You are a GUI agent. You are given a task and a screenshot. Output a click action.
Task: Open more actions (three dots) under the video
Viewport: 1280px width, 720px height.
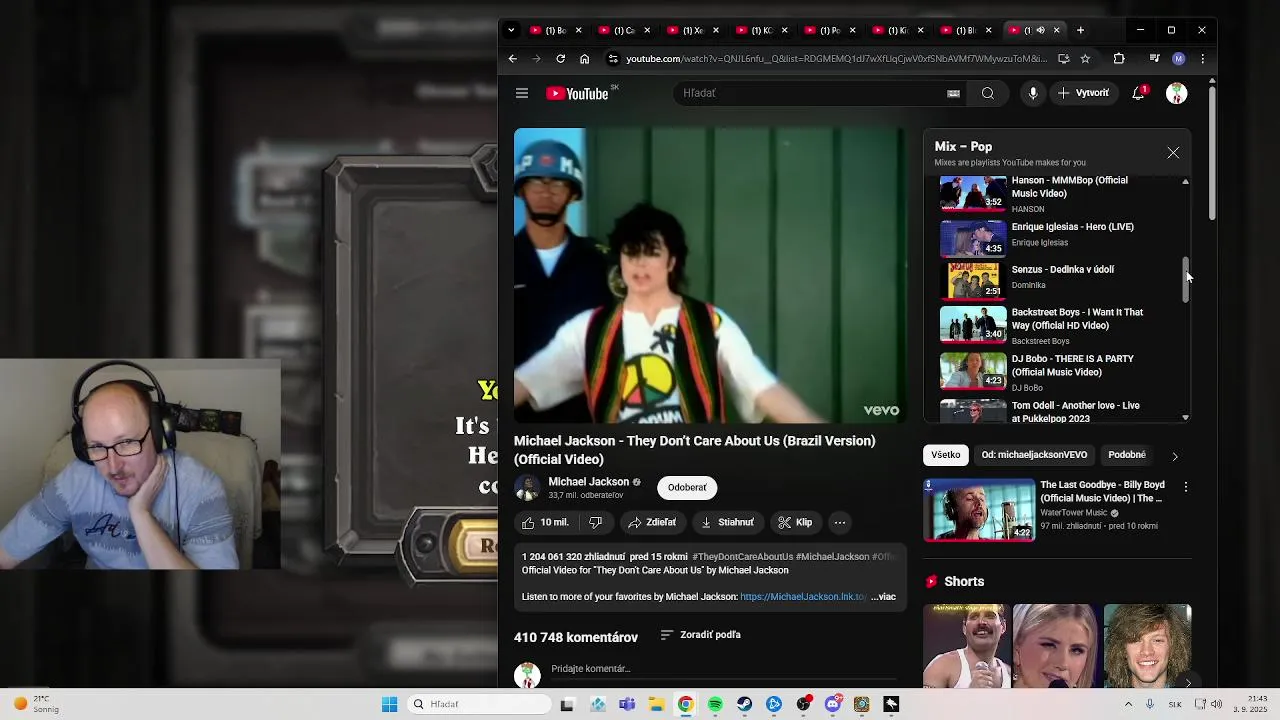coord(840,522)
